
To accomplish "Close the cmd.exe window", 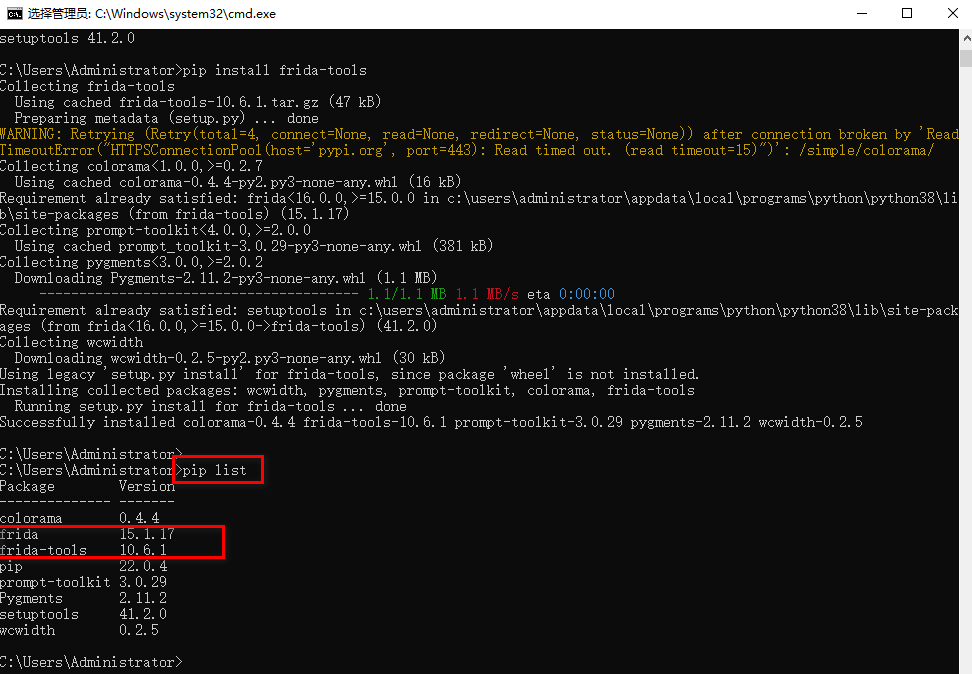I will point(949,14).
